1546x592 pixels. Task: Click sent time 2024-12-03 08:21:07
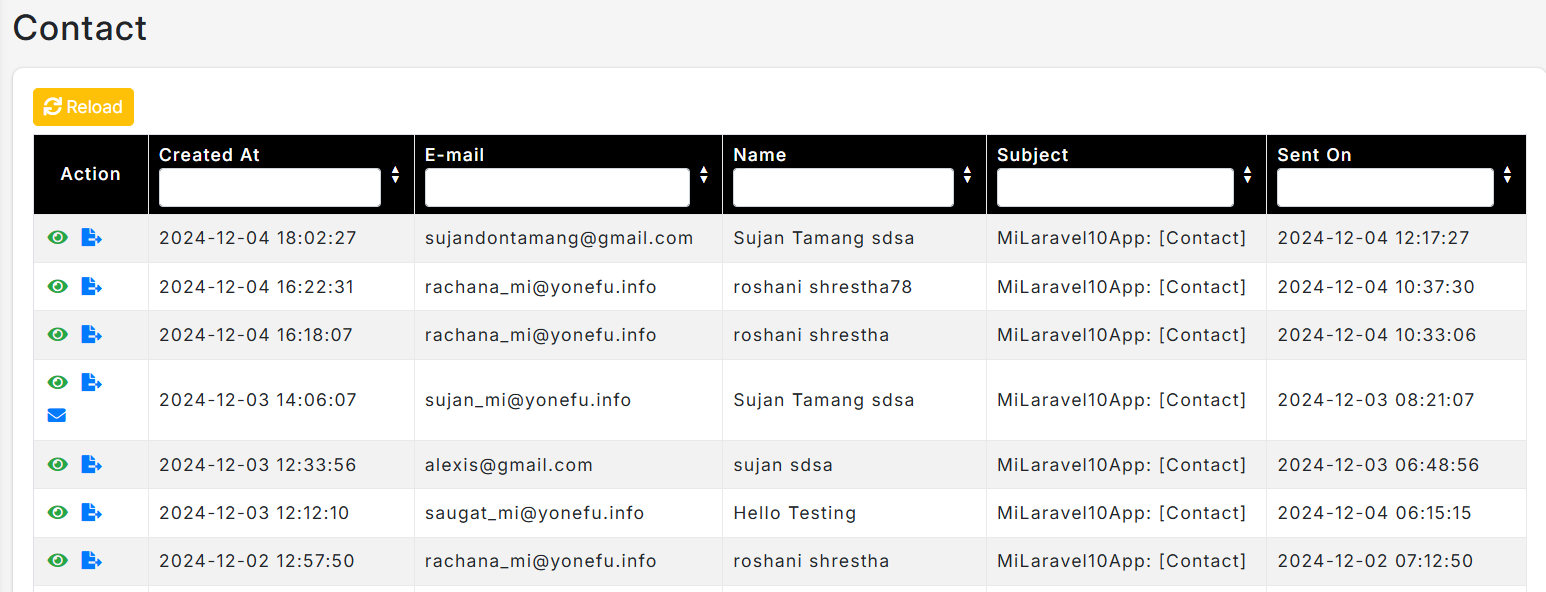(x=1376, y=400)
